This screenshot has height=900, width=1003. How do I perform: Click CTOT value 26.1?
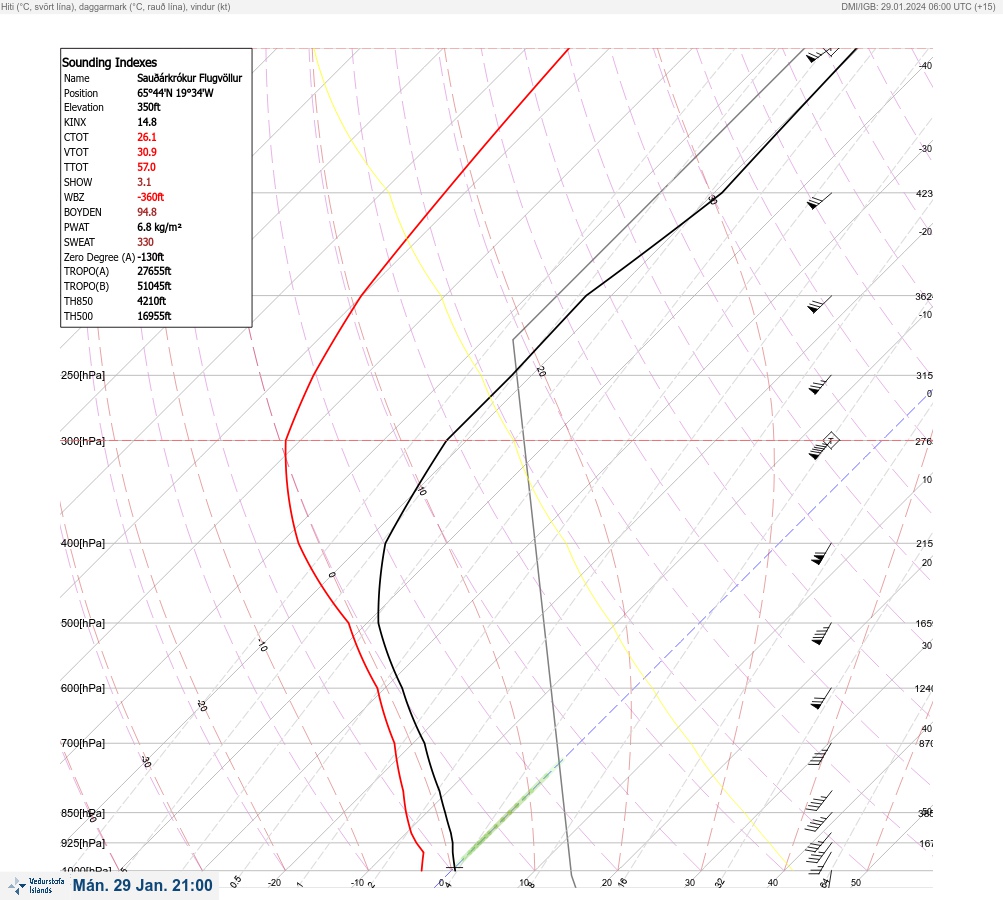click(x=146, y=137)
